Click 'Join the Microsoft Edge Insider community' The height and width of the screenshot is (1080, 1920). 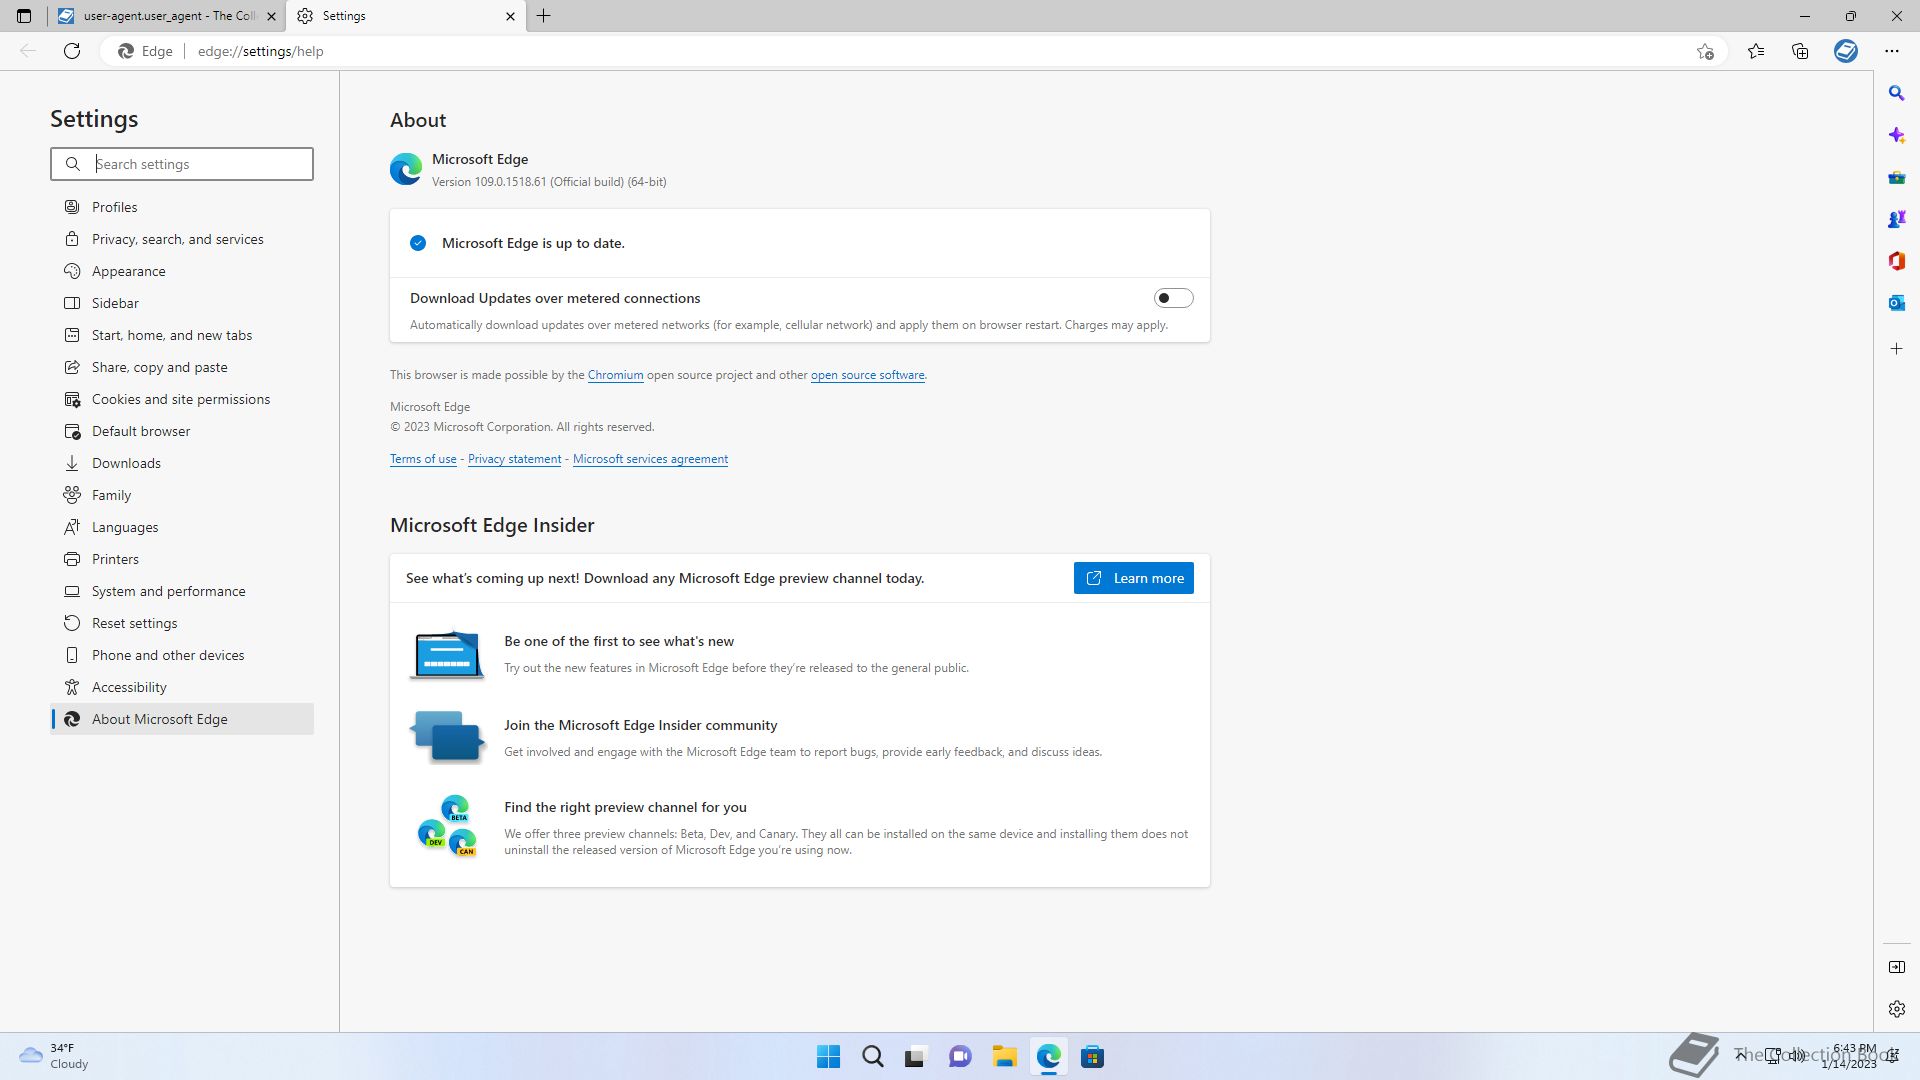point(640,725)
